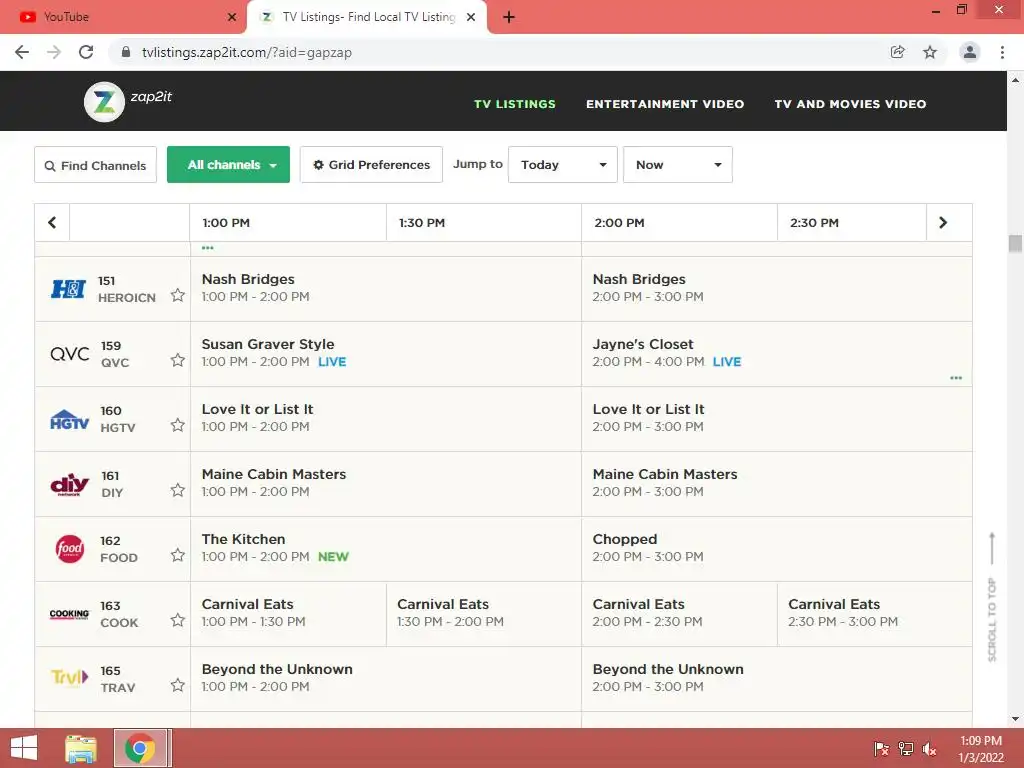
Task: Favorite the QVC channel star
Action: tap(178, 360)
